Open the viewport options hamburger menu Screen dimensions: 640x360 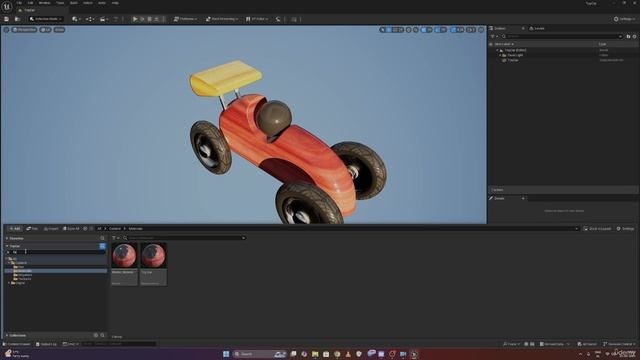[6, 30]
